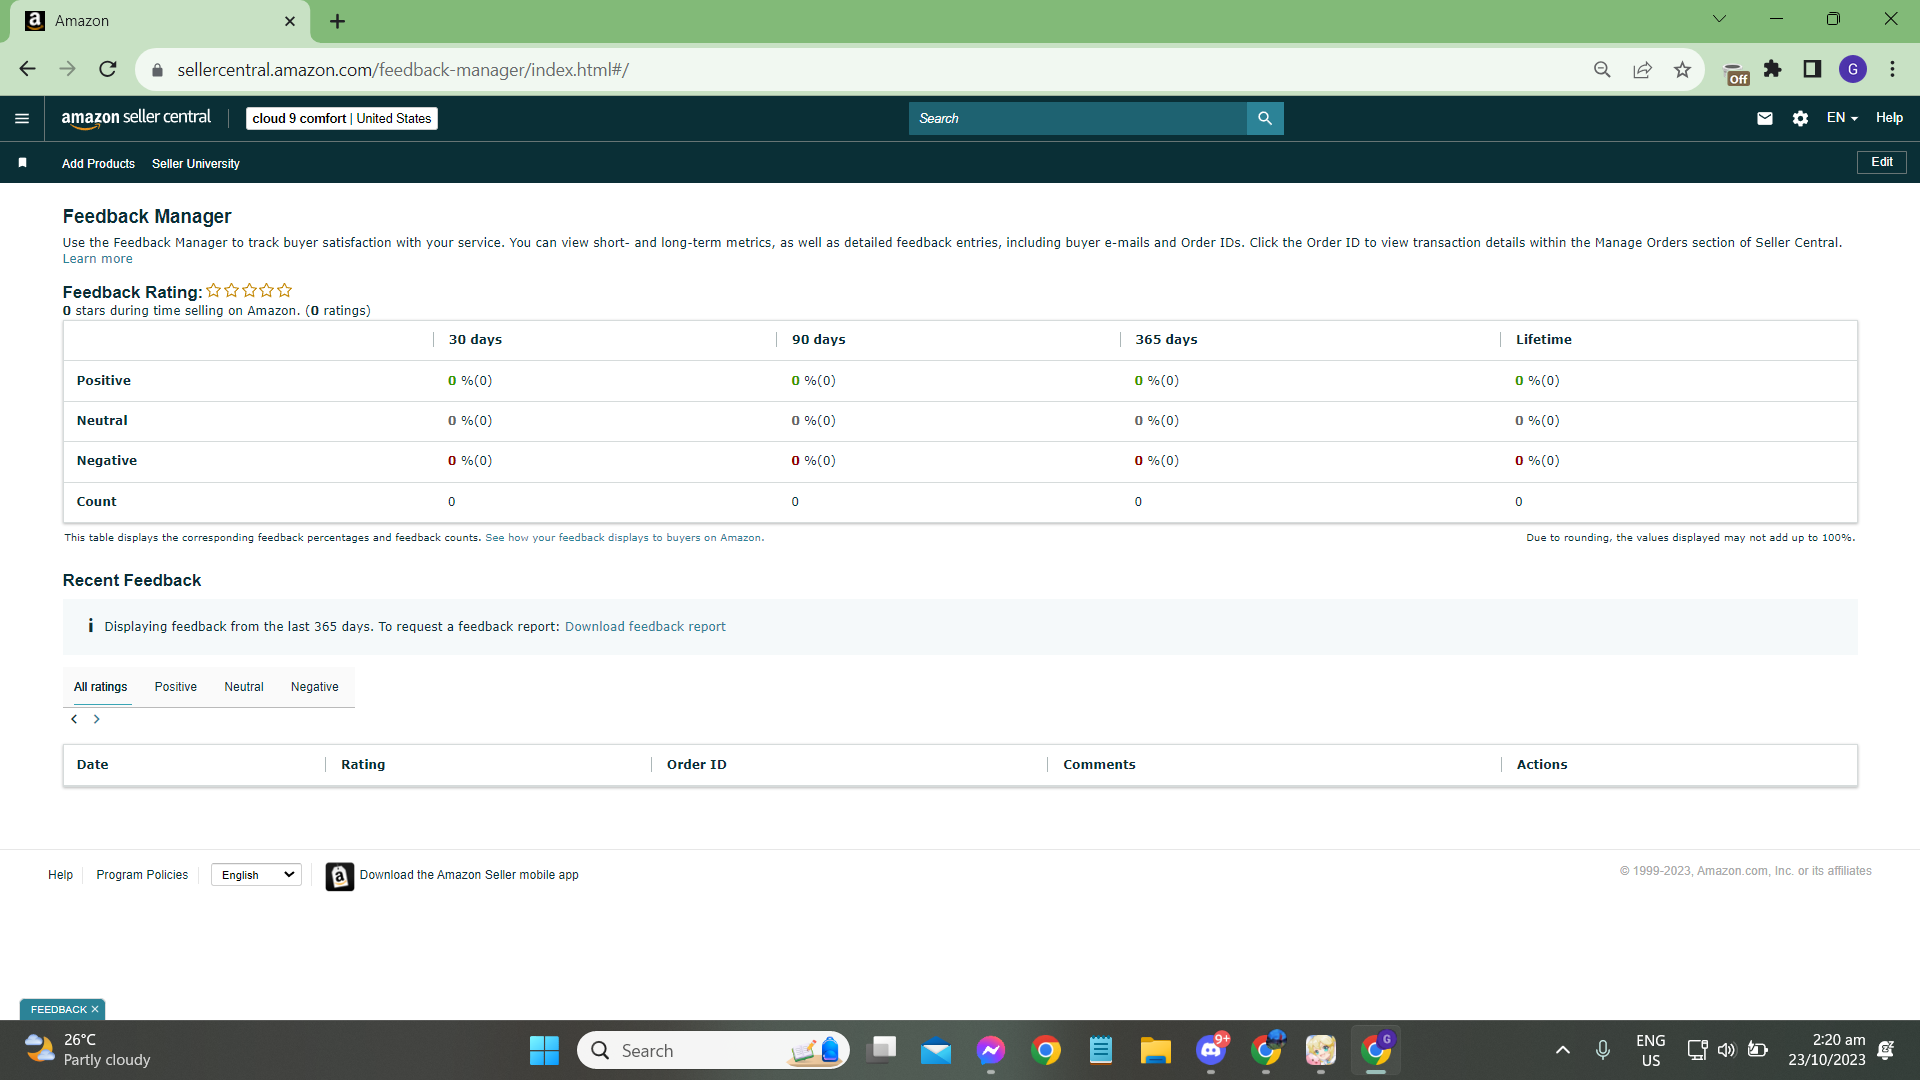The height and width of the screenshot is (1080, 1920).
Task: Click the Order ID column header
Action: [697, 765]
